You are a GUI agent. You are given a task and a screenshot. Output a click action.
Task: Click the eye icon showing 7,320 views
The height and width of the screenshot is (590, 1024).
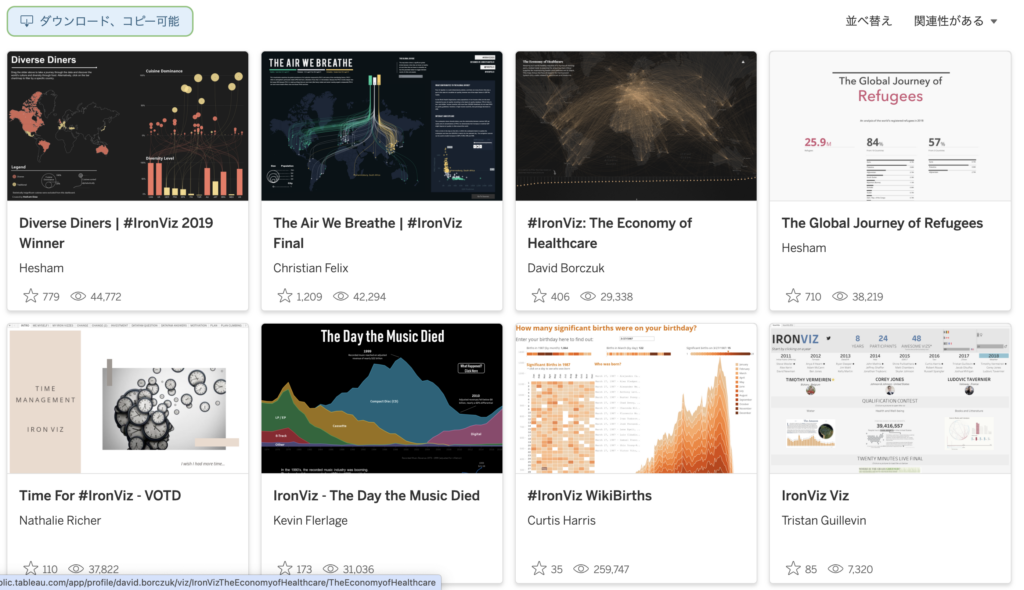835,567
